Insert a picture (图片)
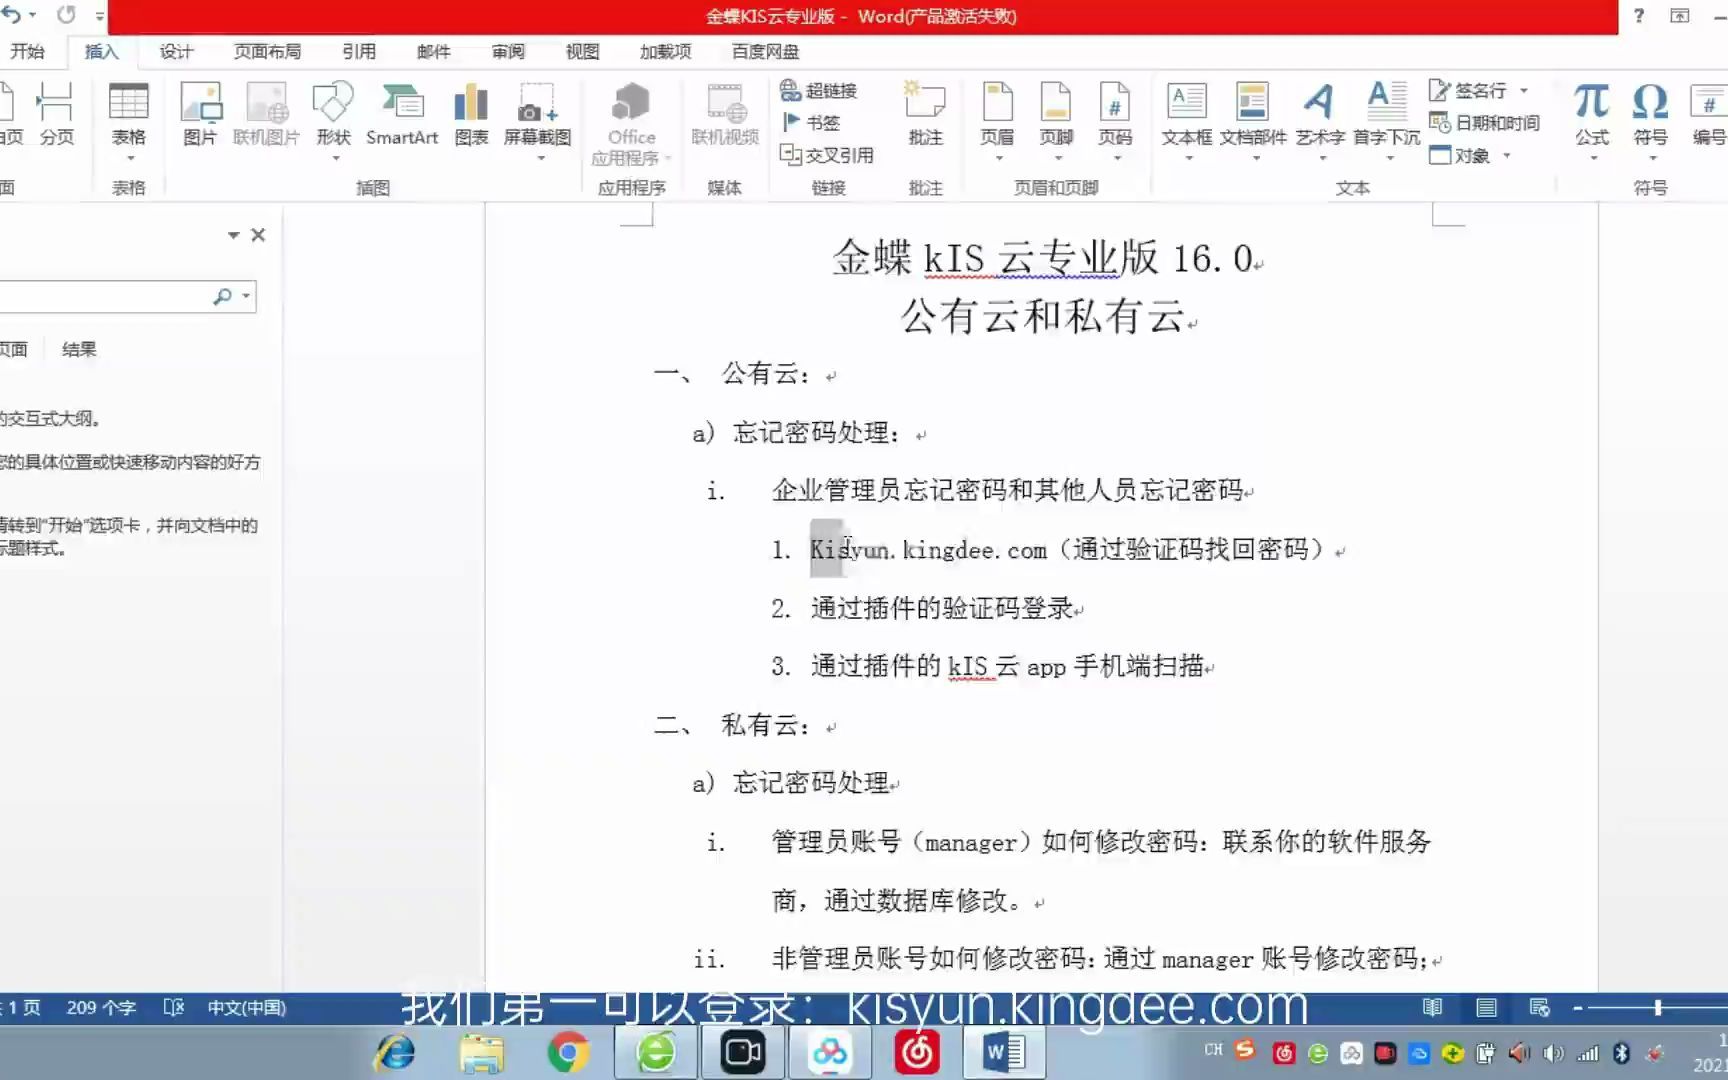Screen dimensions: 1728x1080 pos(200,115)
